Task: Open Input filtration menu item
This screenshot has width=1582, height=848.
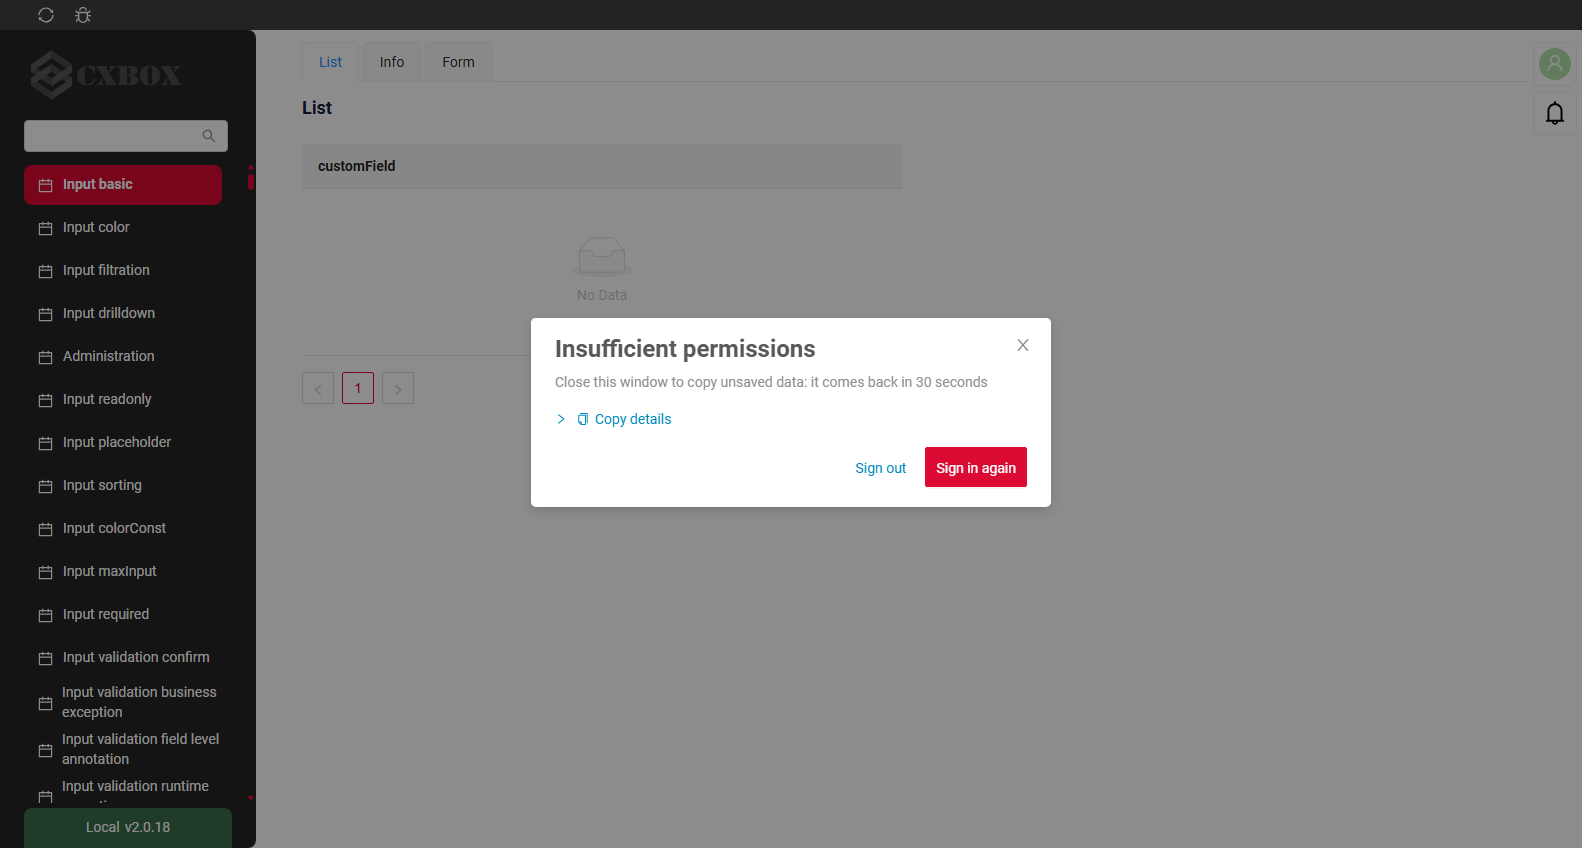Action: [123, 271]
